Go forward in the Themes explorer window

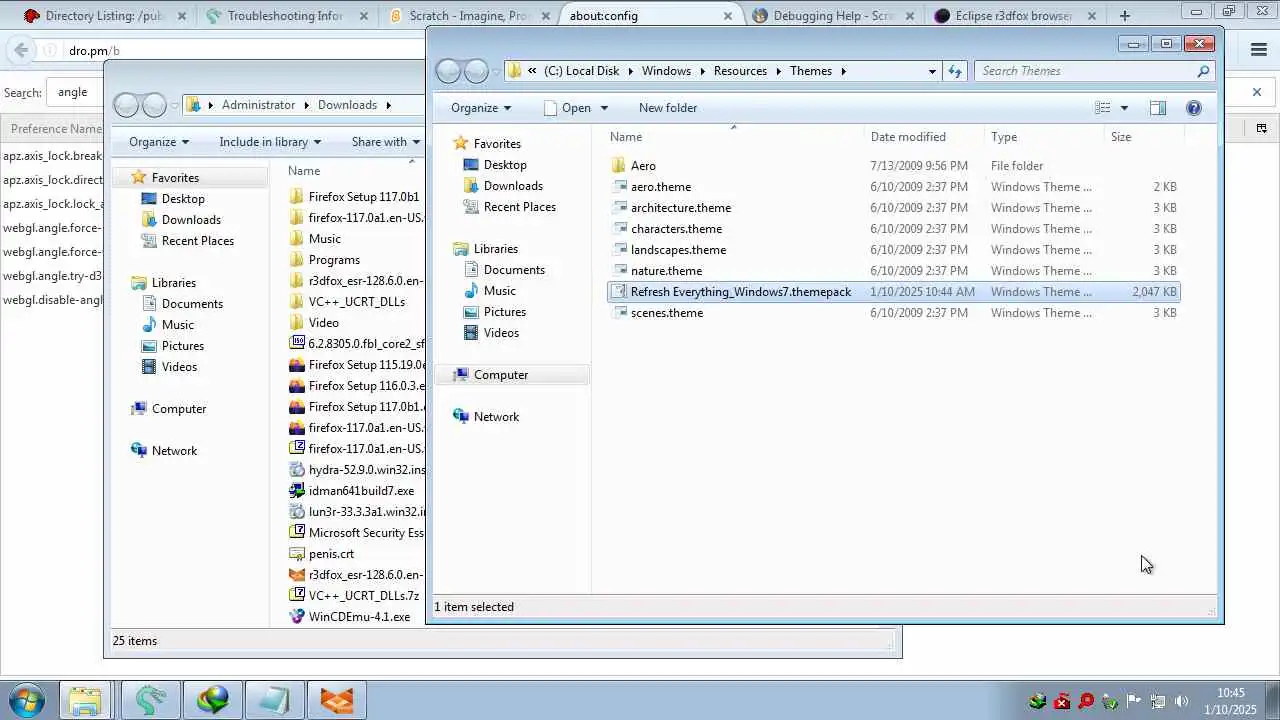(x=477, y=71)
